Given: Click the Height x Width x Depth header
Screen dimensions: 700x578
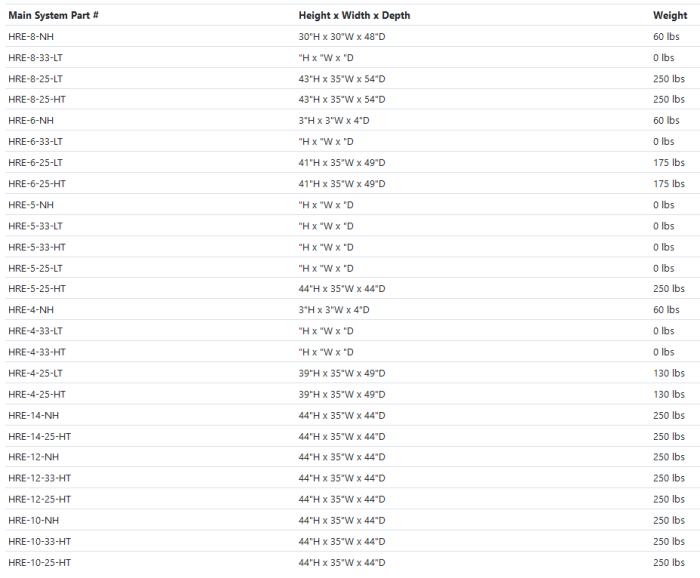Looking at the screenshot, I should [354, 15].
